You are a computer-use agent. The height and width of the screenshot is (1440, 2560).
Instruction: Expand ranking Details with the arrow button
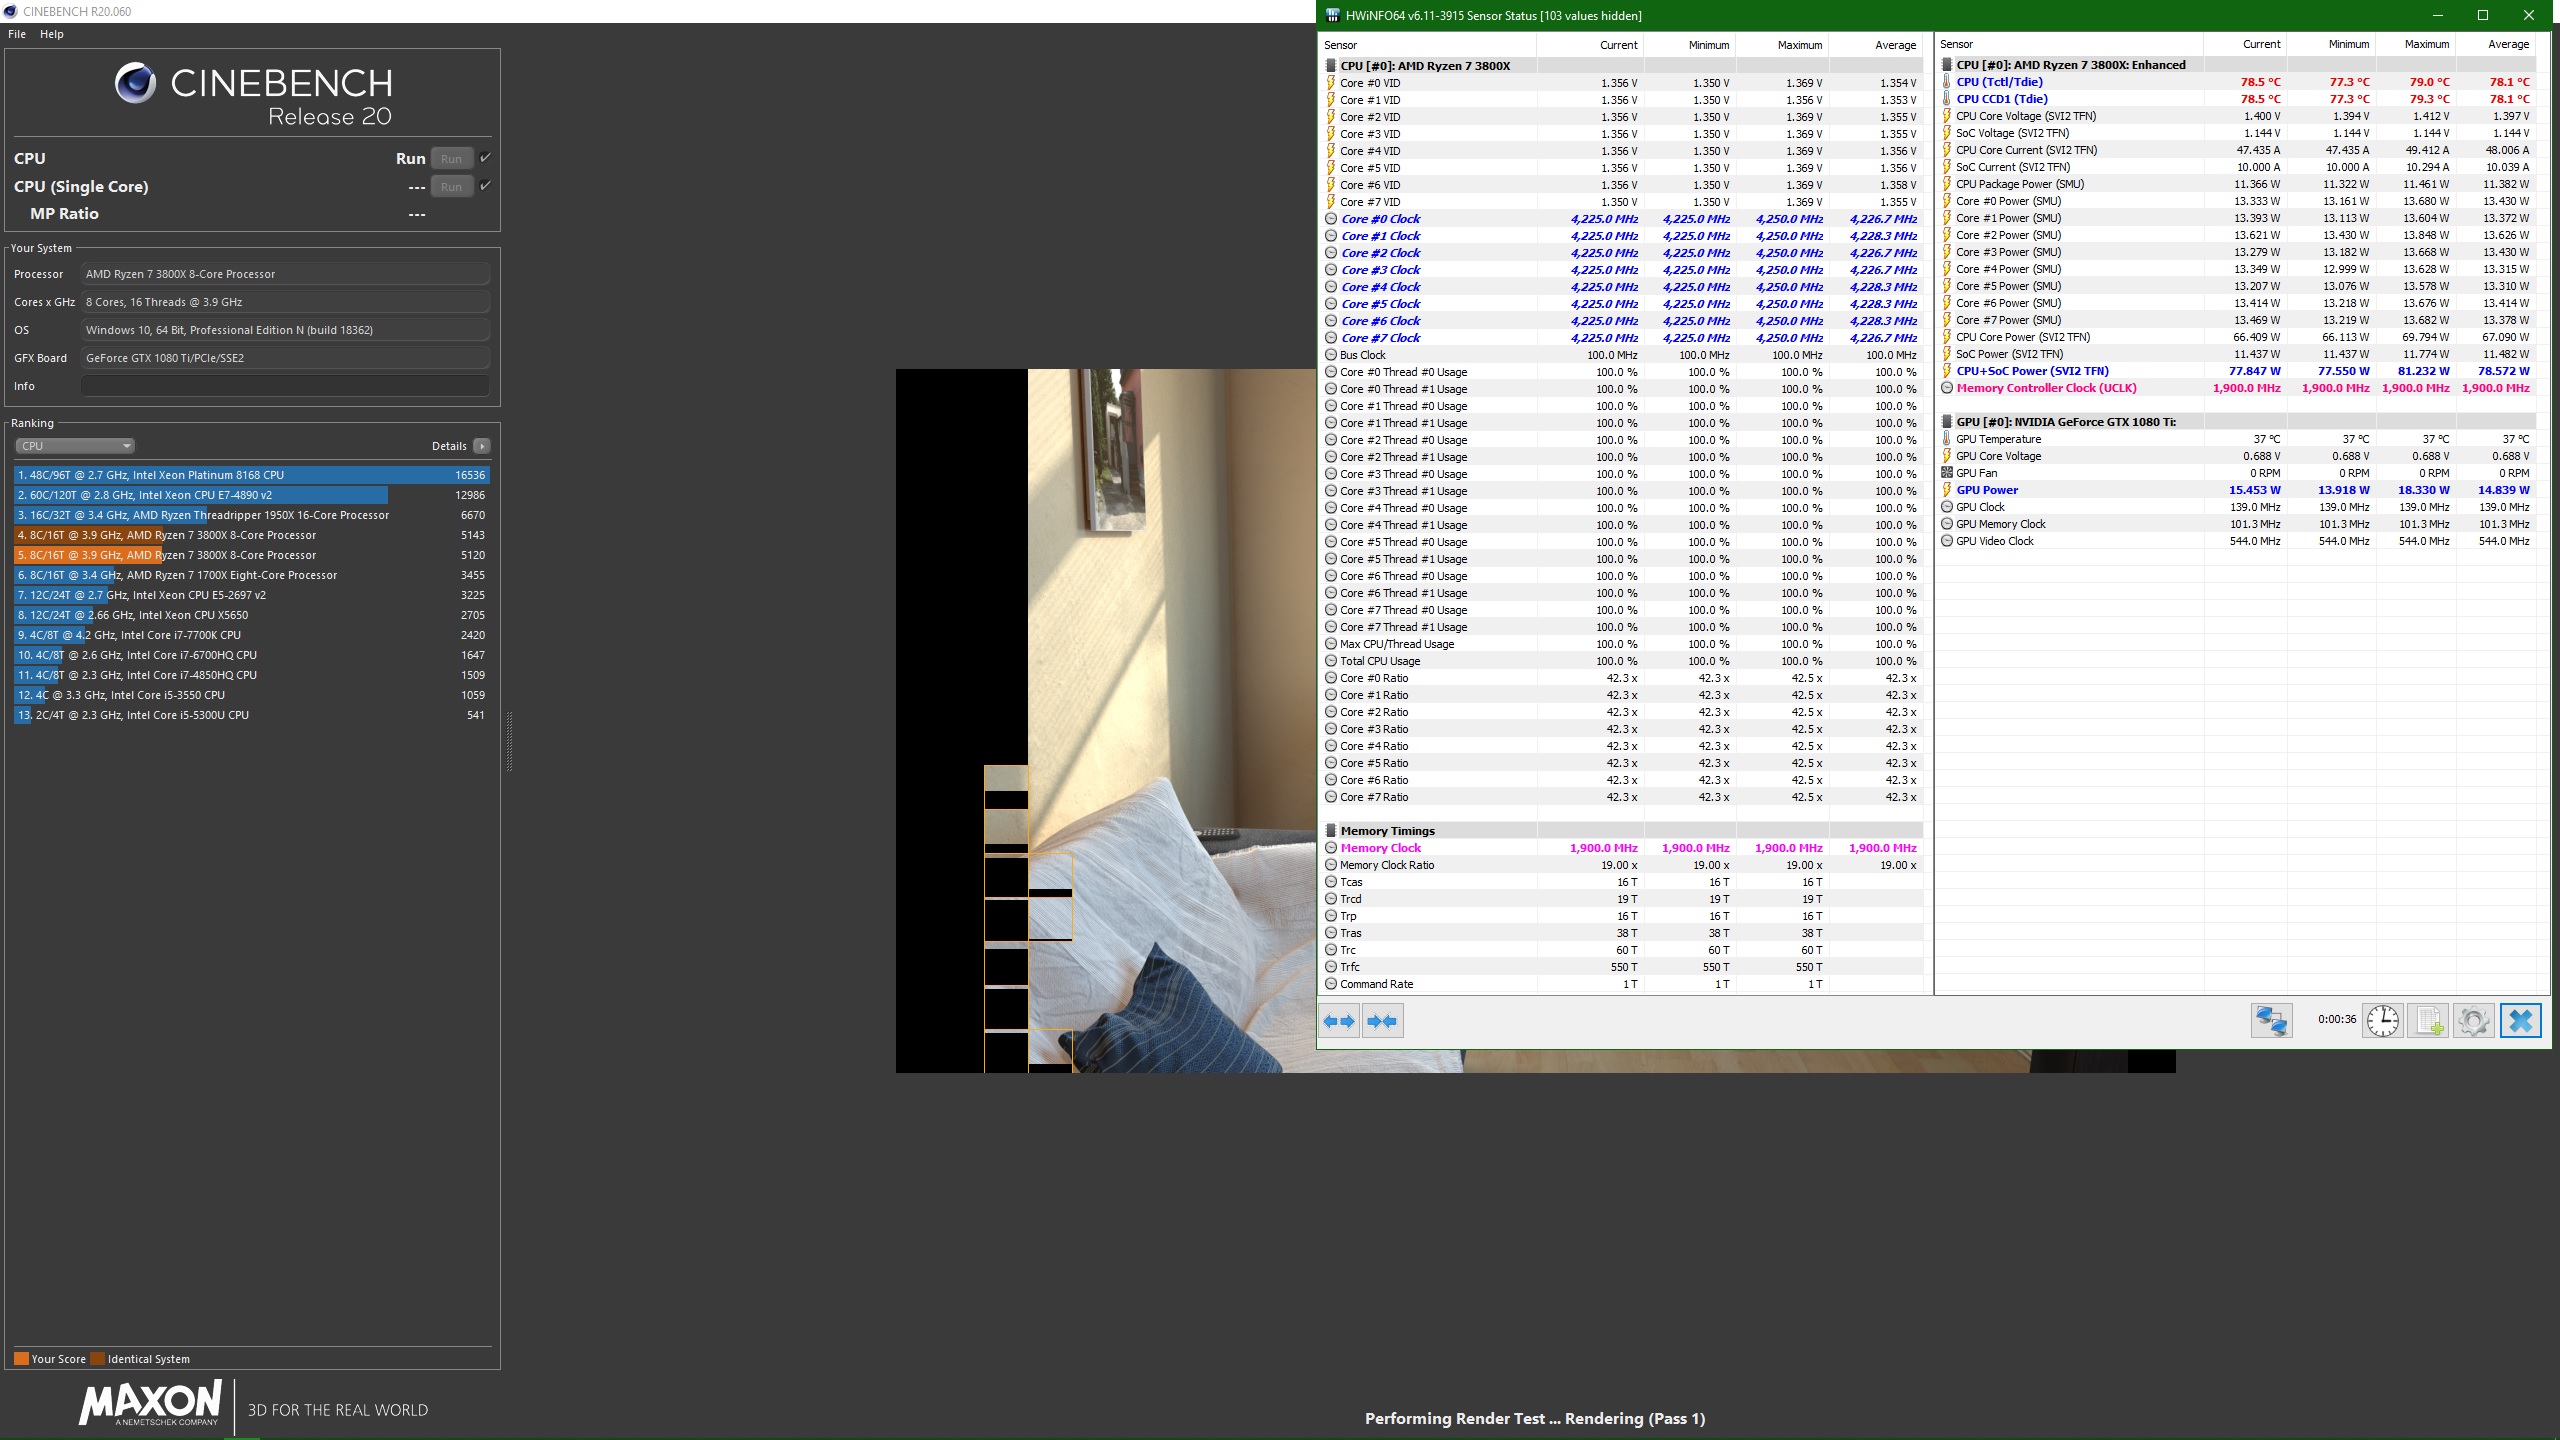(482, 446)
